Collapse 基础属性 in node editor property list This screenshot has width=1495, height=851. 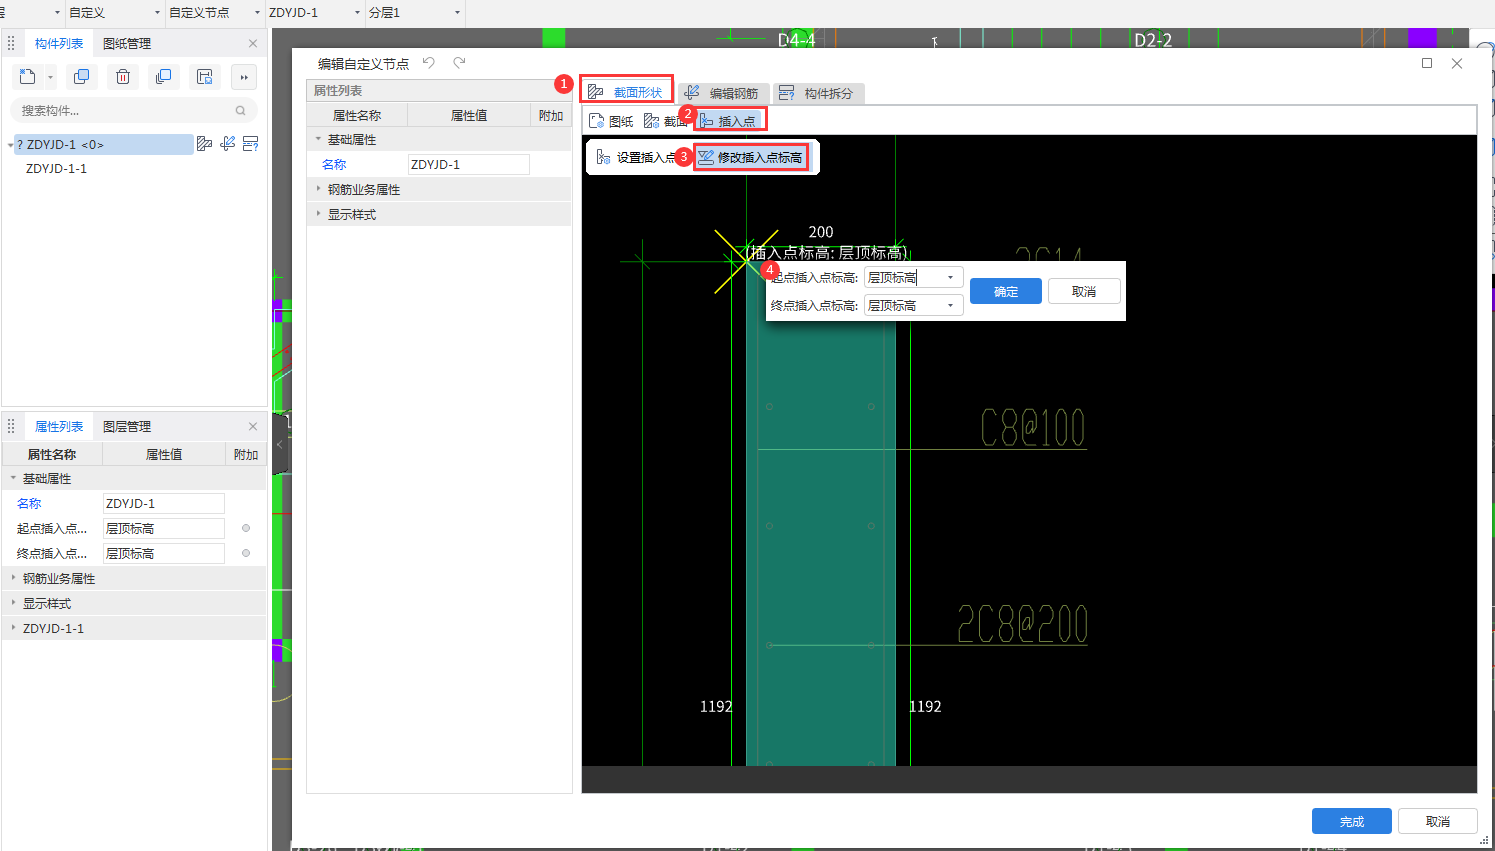(x=319, y=140)
